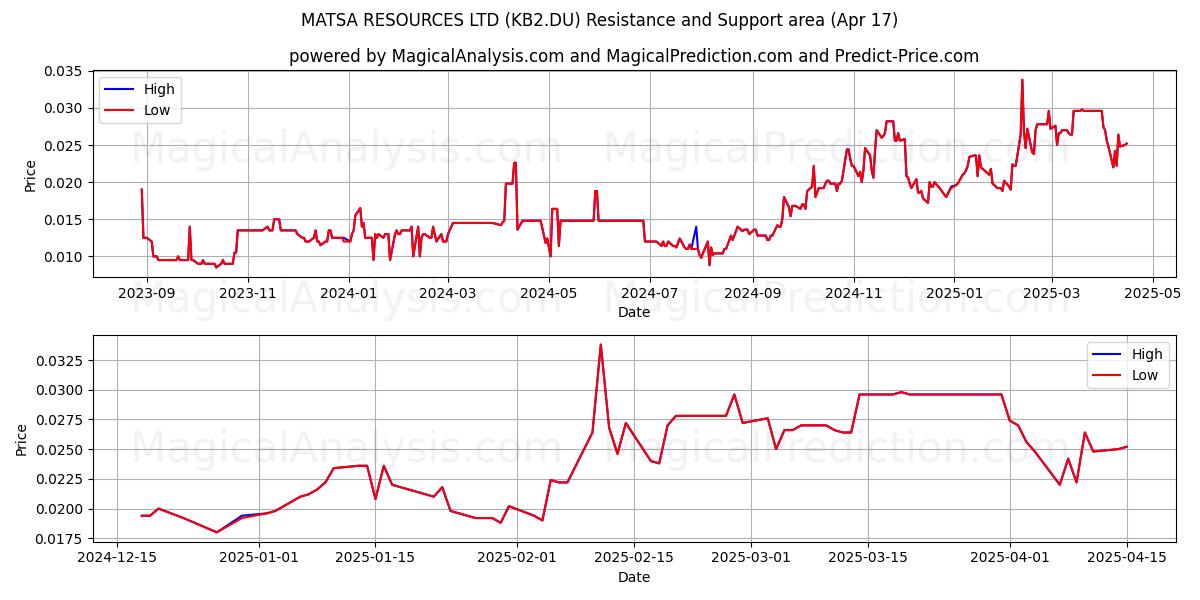
Task: Click the 0.0200 y-axis tick label
Action: (62, 509)
